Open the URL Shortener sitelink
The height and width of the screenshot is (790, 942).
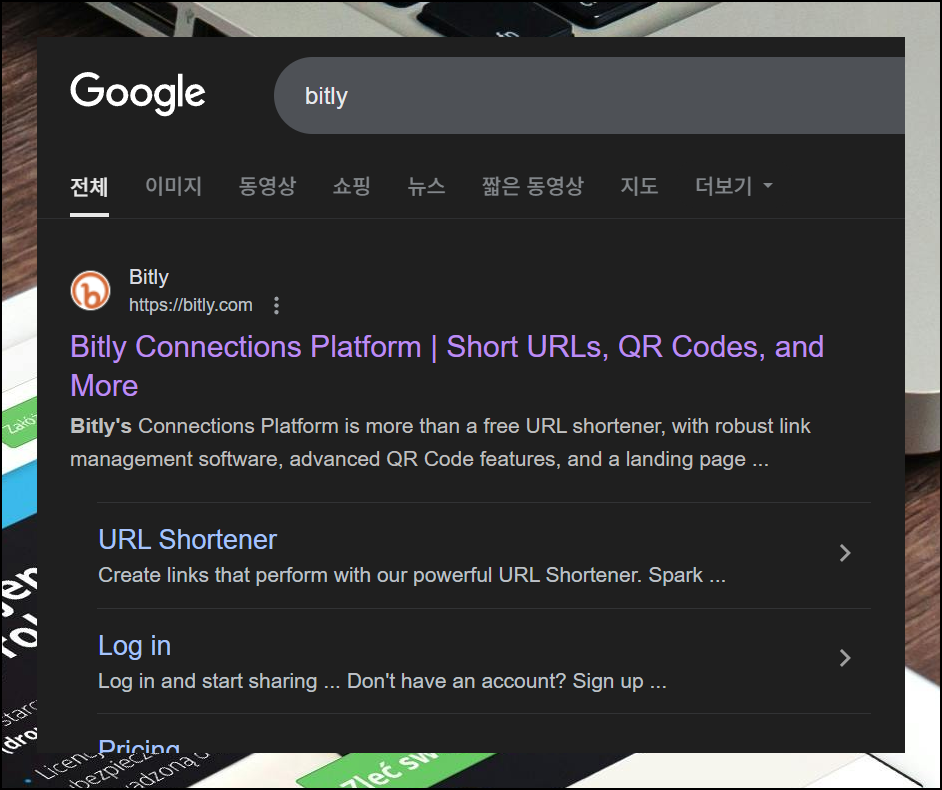pyautogui.click(x=187, y=539)
